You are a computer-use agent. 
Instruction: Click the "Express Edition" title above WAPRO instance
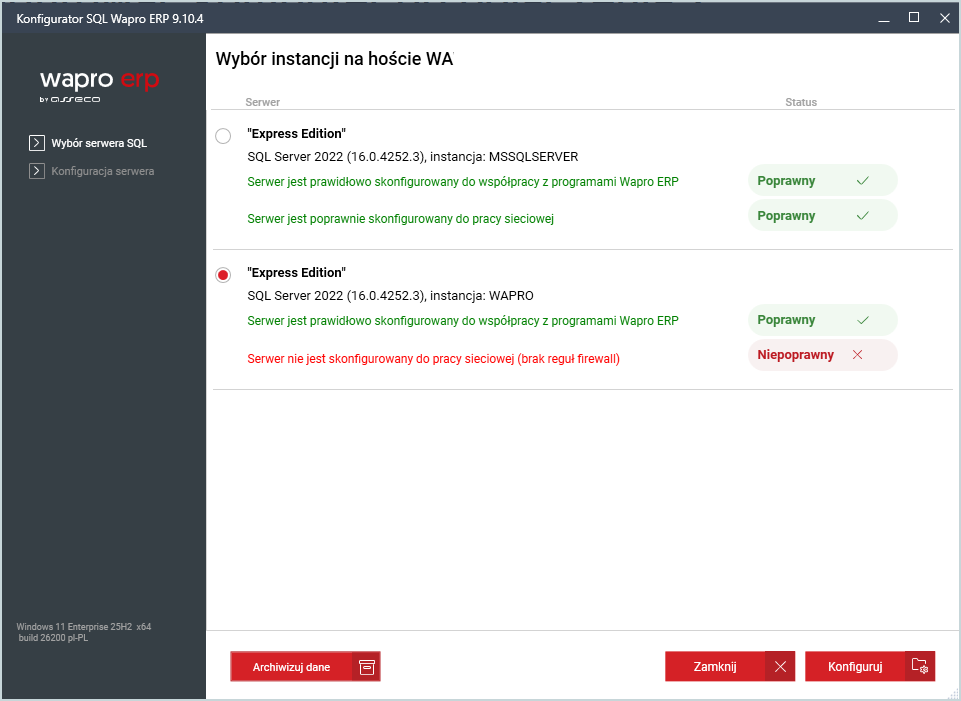coord(297,273)
